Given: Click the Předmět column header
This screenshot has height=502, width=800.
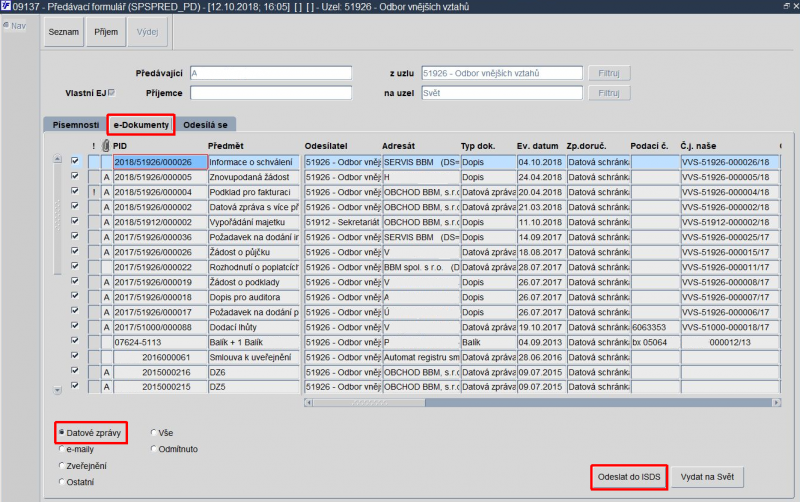Looking at the screenshot, I should pos(226,146).
